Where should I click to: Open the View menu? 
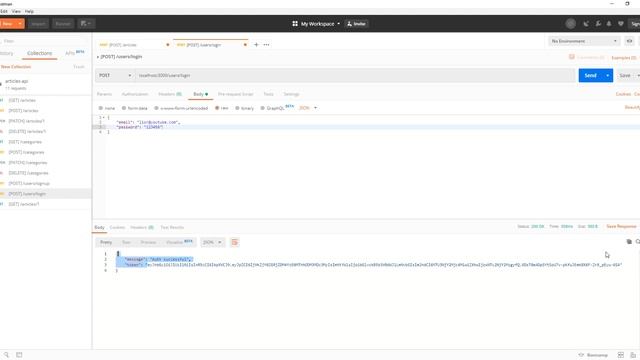(16, 11)
